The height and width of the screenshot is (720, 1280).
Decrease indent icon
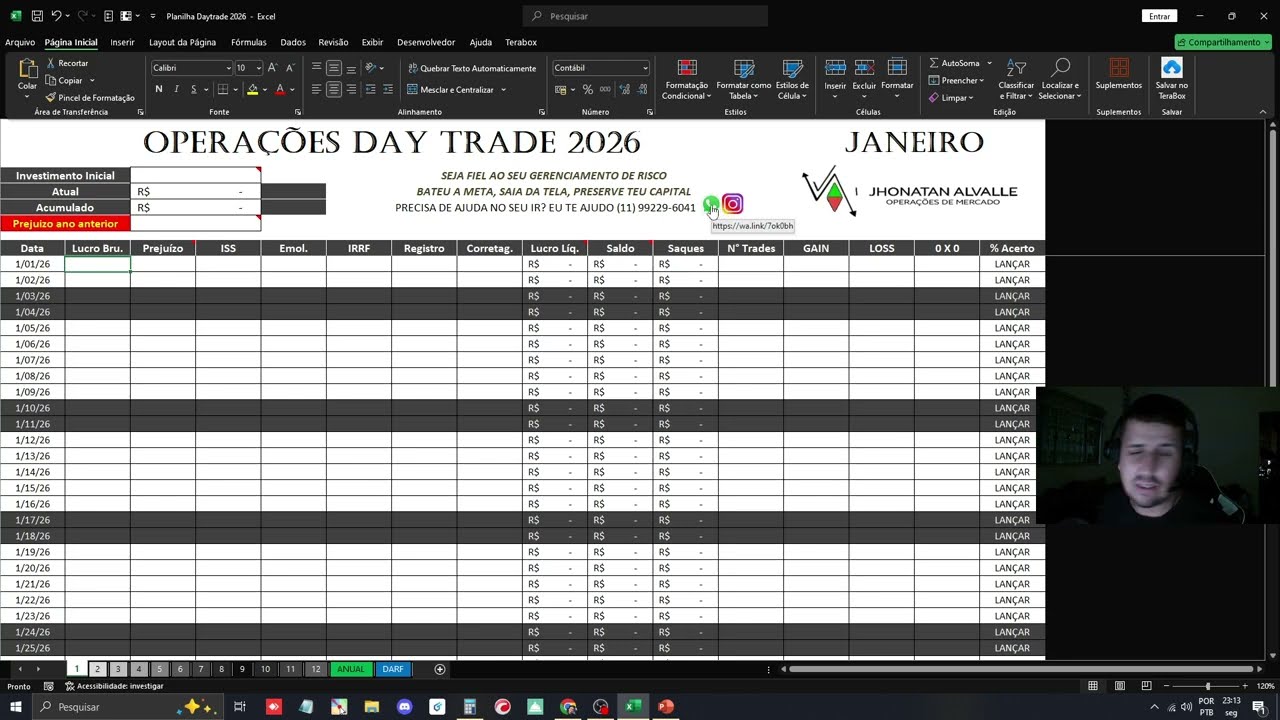click(370, 89)
